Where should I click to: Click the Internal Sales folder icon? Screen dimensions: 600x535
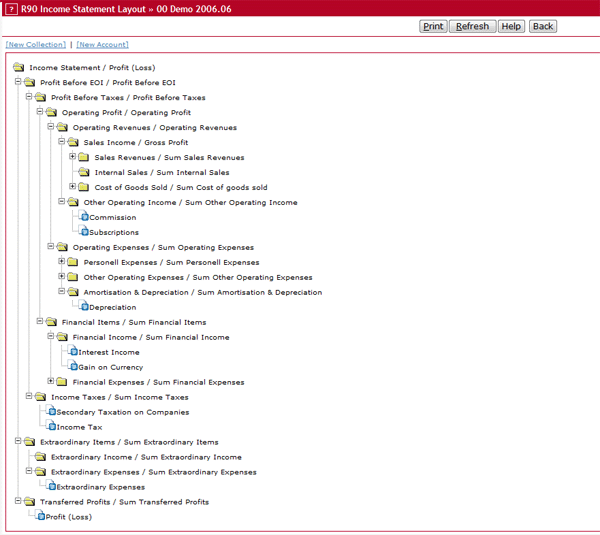(84, 172)
